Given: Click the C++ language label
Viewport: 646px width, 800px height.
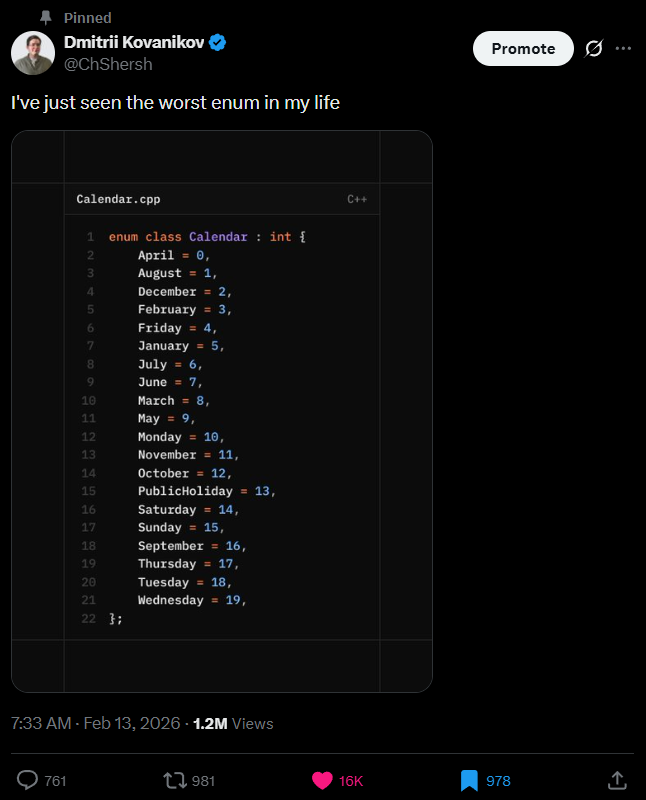Looking at the screenshot, I should (357, 199).
